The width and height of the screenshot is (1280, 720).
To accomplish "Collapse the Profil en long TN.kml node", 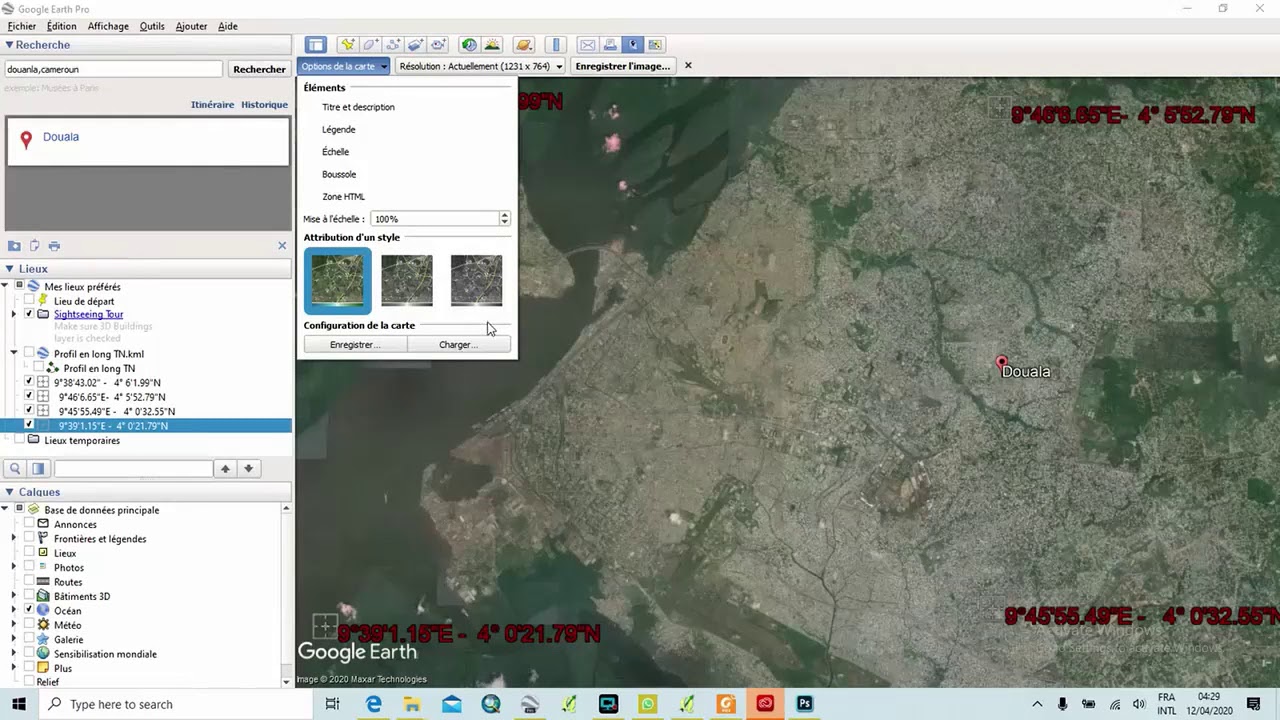I will click(14, 353).
